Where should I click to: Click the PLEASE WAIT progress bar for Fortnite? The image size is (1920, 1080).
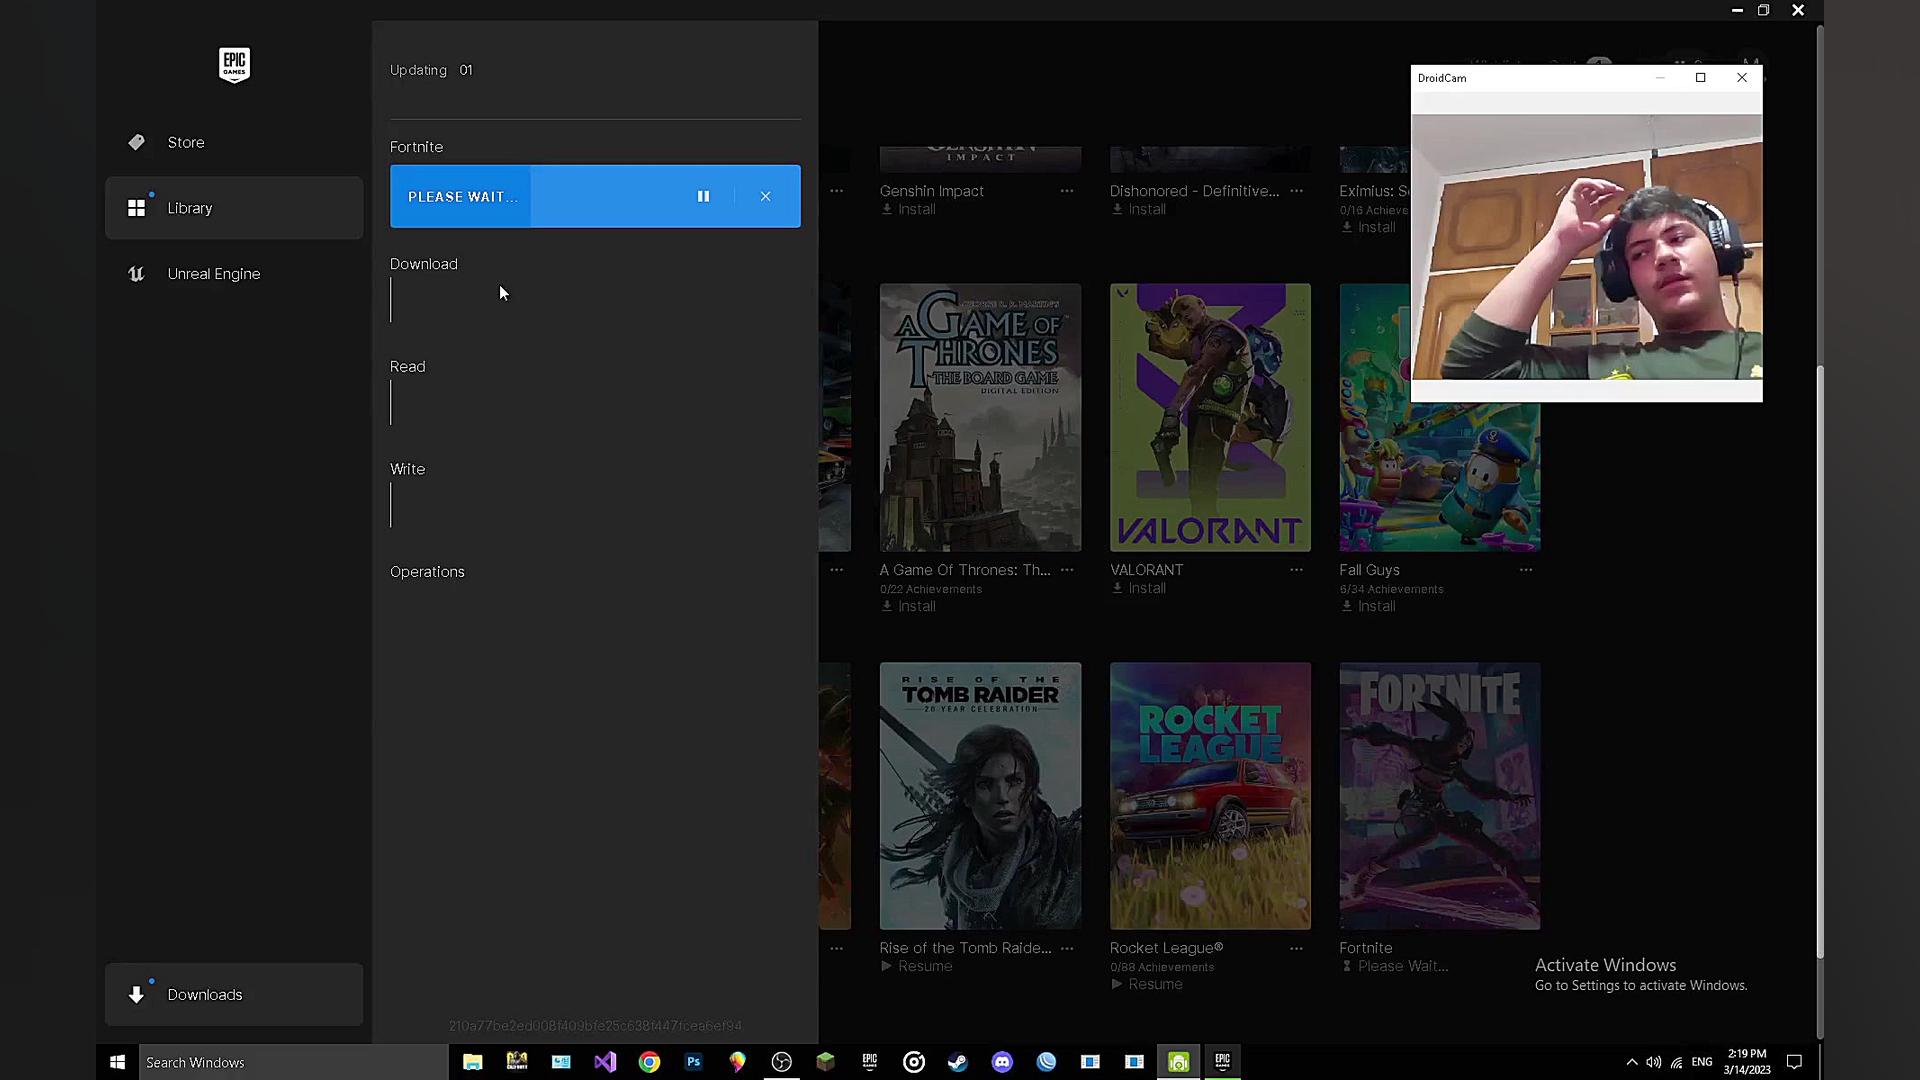(x=595, y=196)
